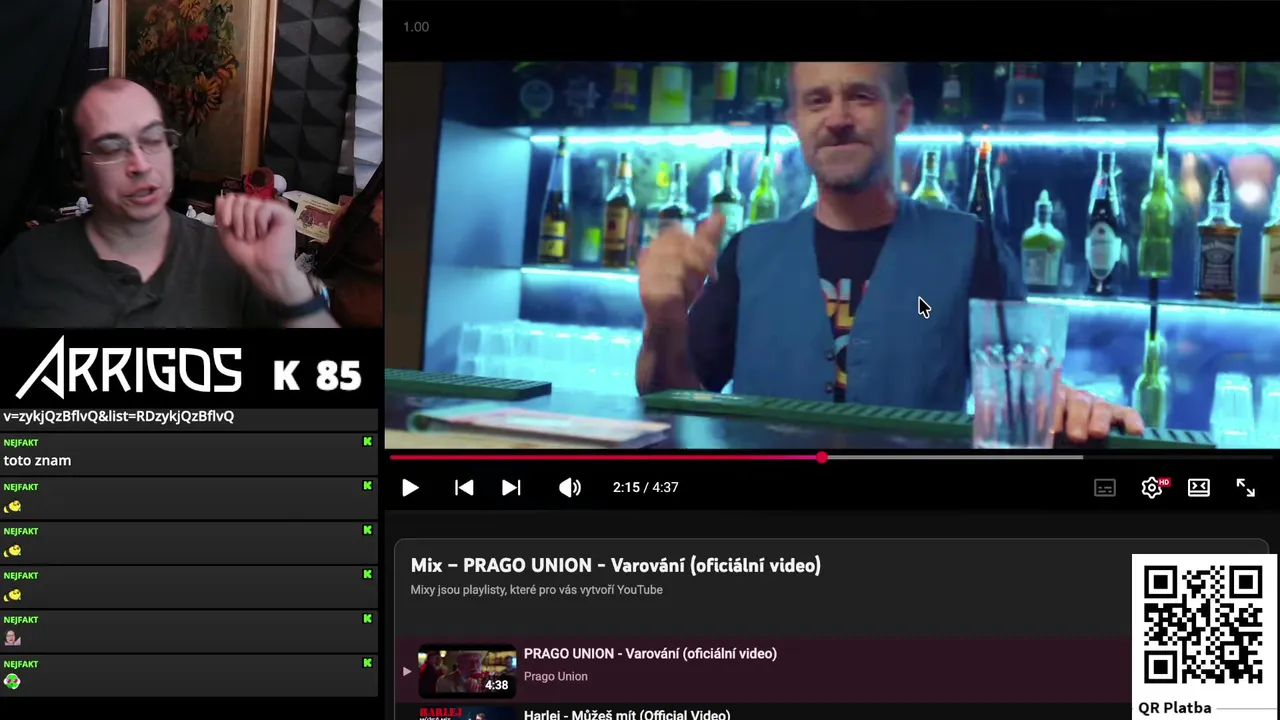Click the Play button
Viewport: 1280px width, 720px height.
pos(410,488)
